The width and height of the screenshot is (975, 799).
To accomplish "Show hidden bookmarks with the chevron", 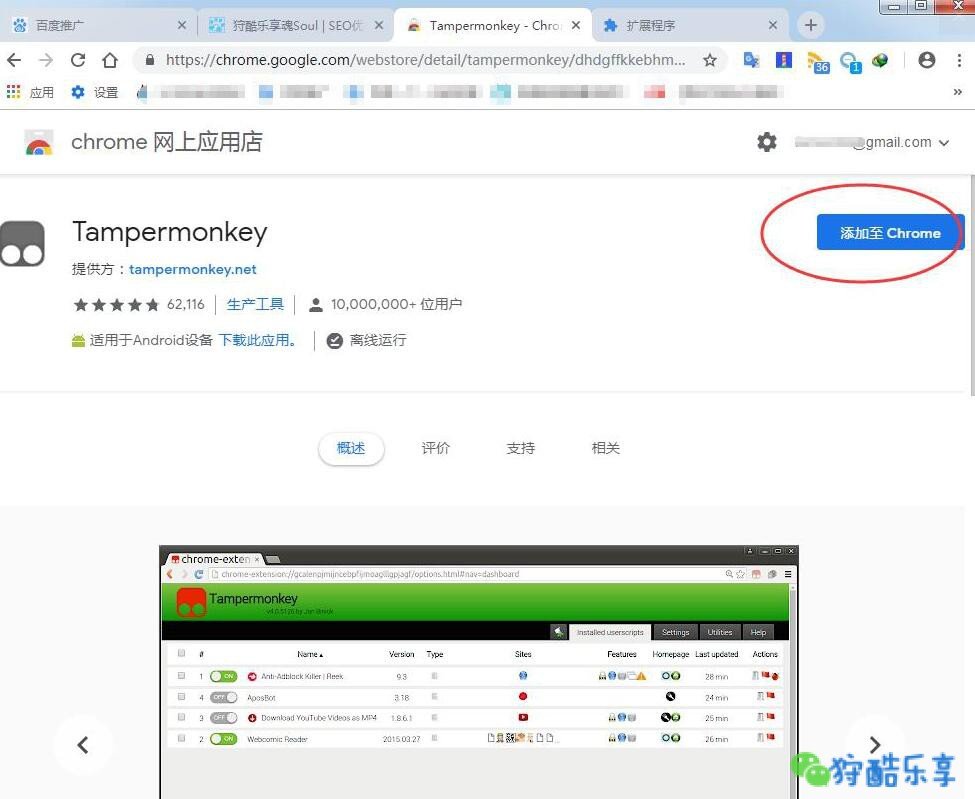I will pyautogui.click(x=958, y=92).
